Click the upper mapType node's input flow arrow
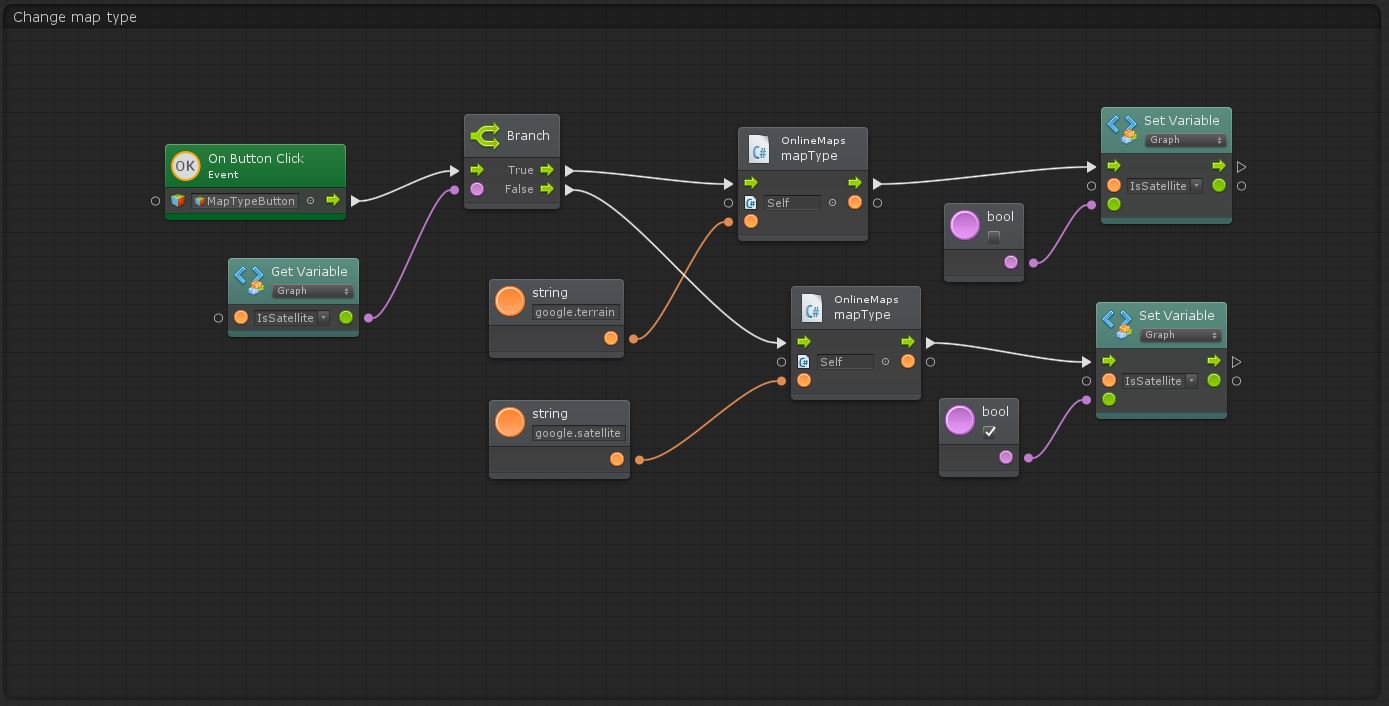Image resolution: width=1389 pixels, height=706 pixels. [x=751, y=183]
